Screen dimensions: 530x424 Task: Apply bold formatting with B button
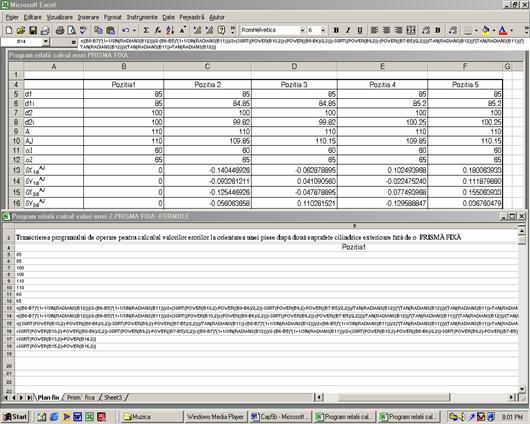point(336,30)
